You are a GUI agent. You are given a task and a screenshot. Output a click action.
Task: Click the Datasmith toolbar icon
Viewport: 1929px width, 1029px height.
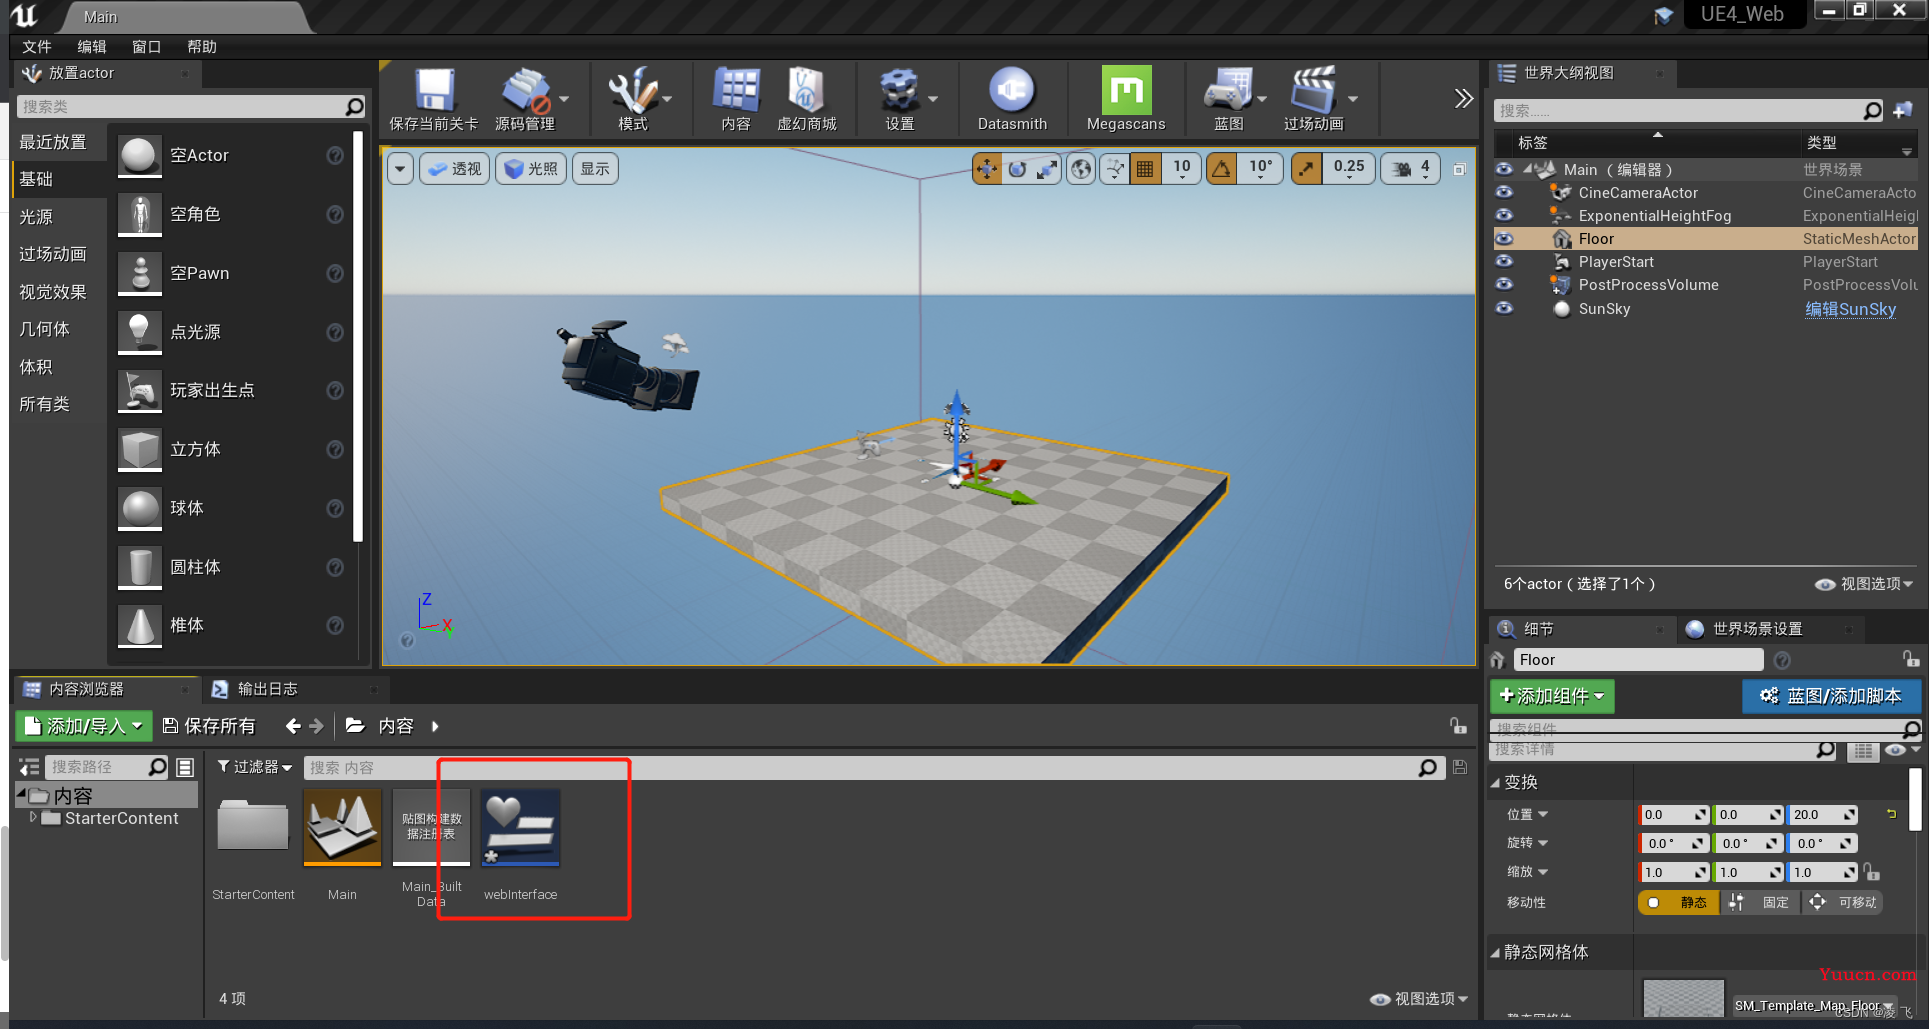1012,98
